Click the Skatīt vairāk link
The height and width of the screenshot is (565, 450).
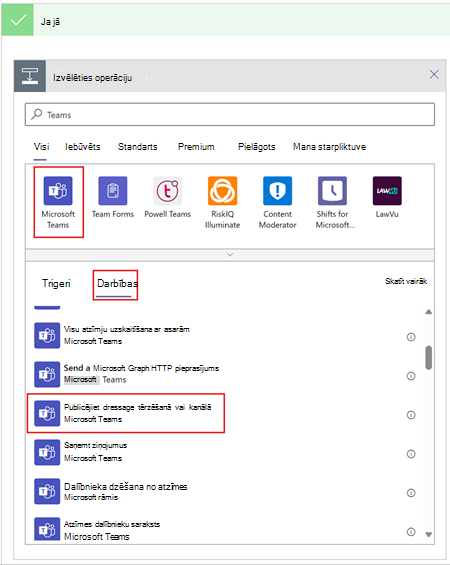point(406,281)
